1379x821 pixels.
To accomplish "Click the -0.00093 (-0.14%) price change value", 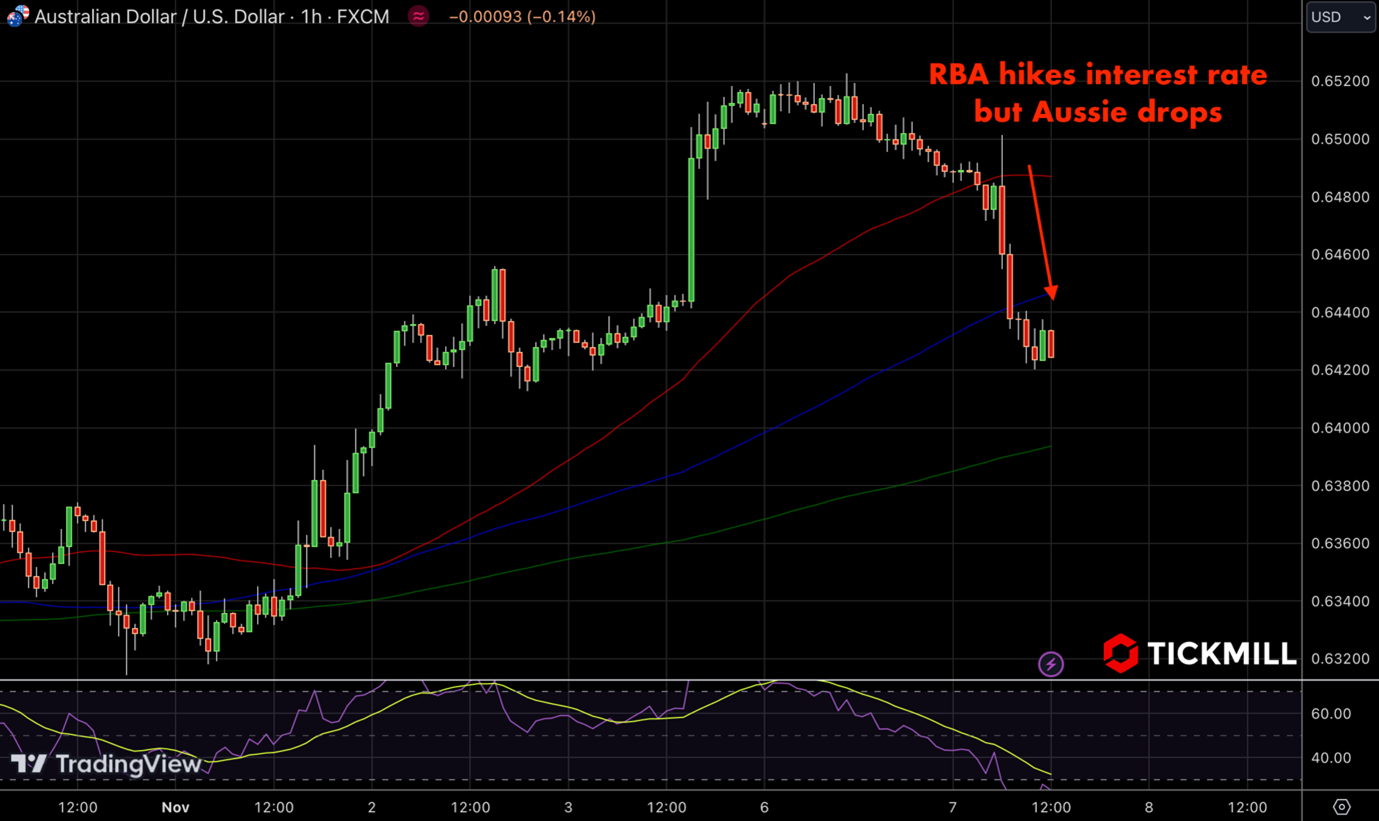I will click(x=522, y=17).
